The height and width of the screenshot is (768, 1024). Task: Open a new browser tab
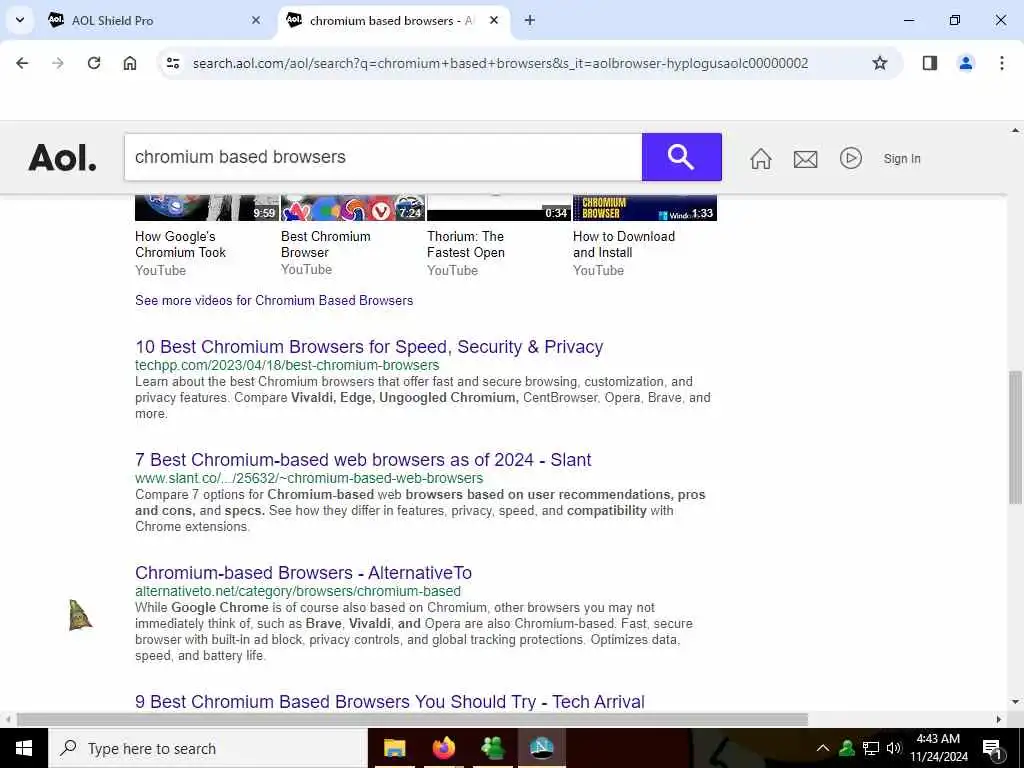530,20
